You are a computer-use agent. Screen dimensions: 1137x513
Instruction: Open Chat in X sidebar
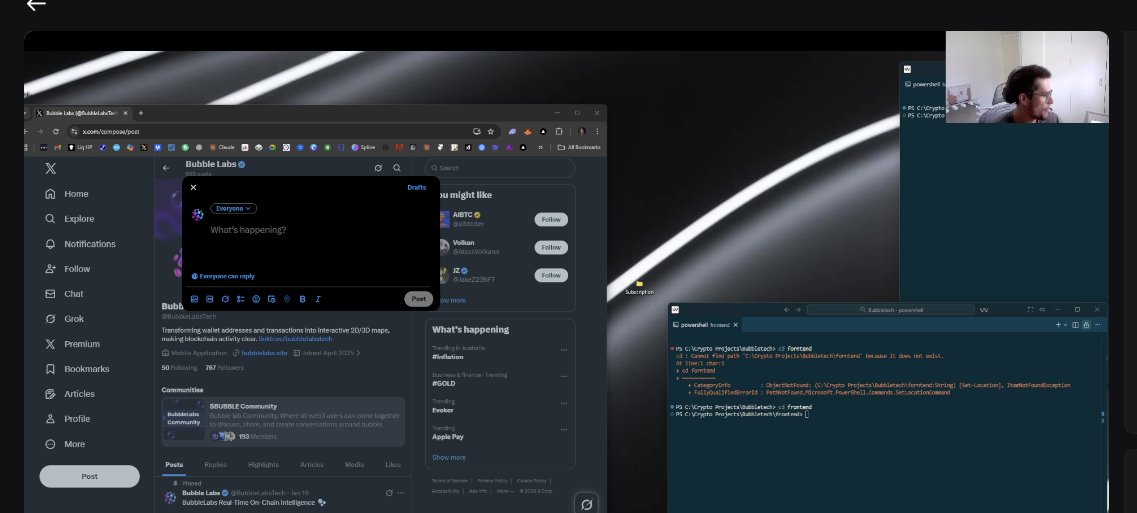[64, 294]
